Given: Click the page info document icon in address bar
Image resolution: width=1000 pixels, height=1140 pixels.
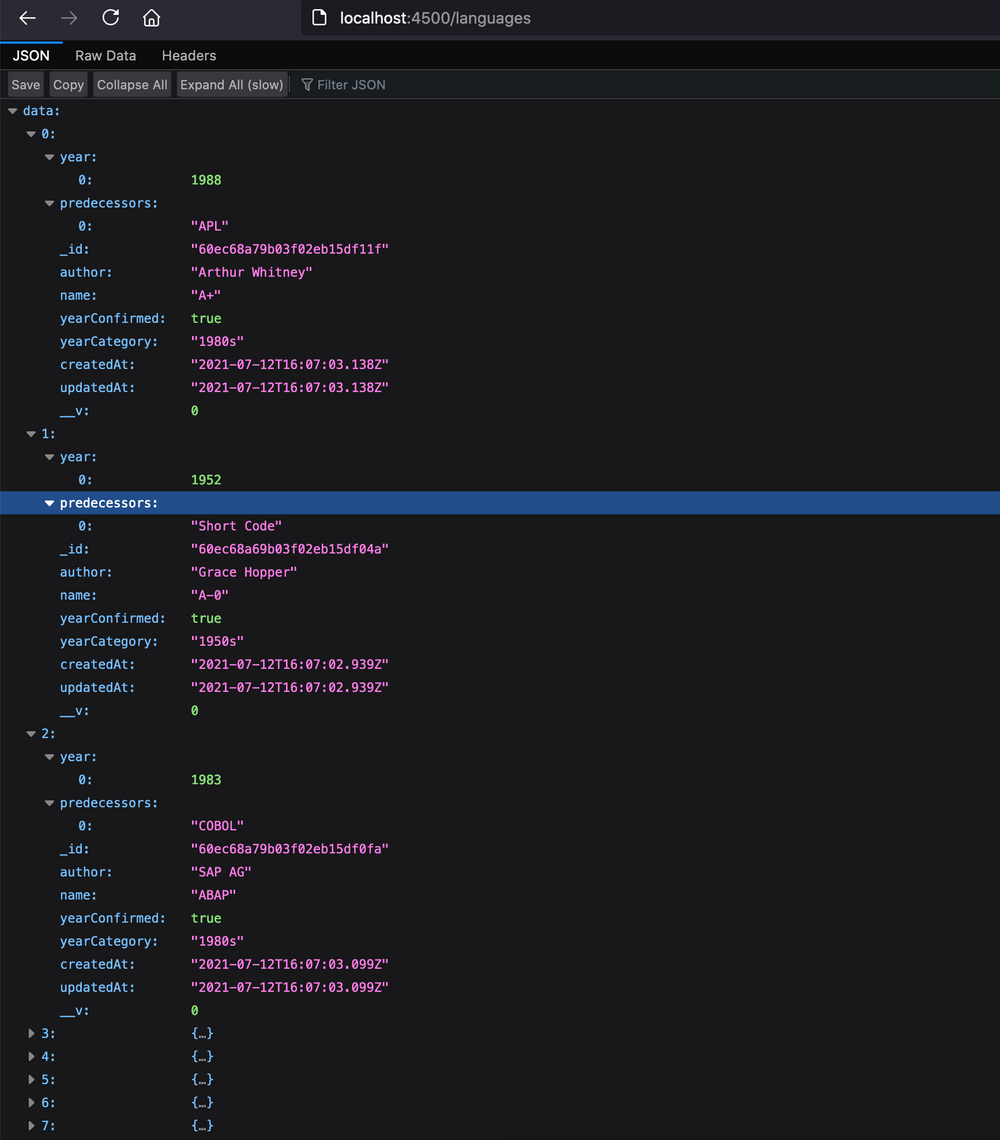Looking at the screenshot, I should pyautogui.click(x=318, y=17).
